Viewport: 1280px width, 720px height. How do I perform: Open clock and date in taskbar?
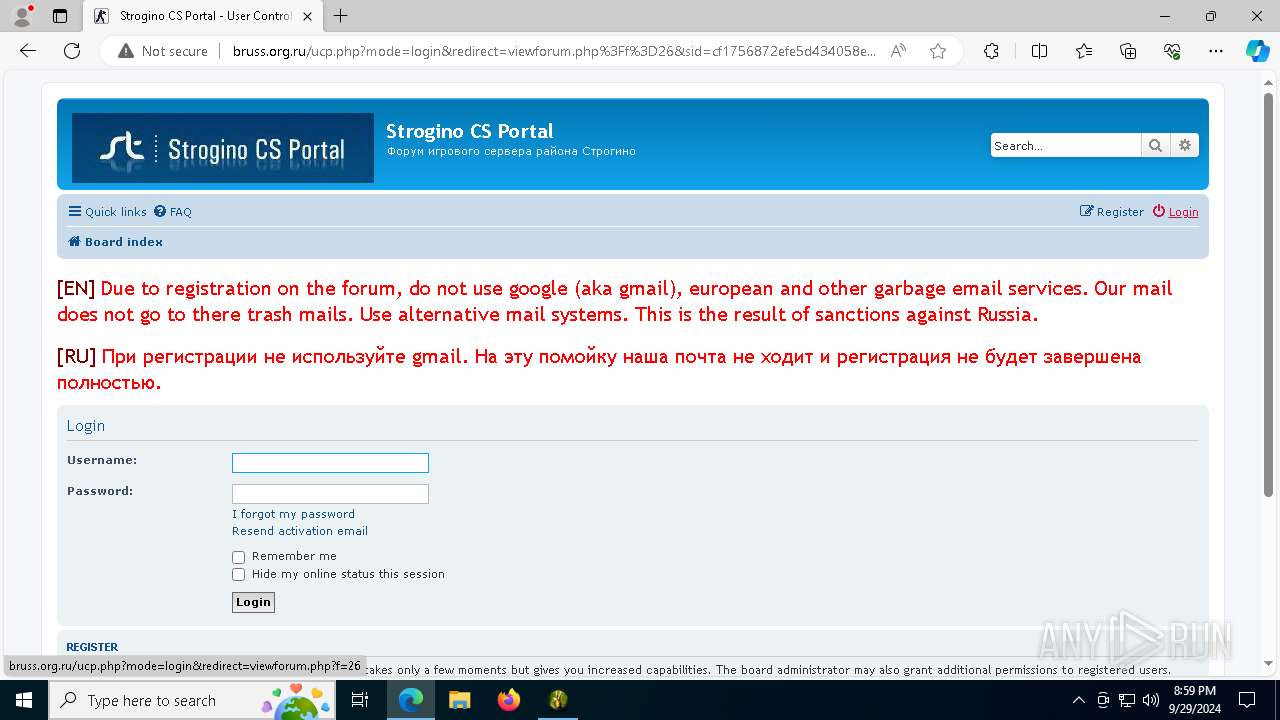[x=1194, y=700]
